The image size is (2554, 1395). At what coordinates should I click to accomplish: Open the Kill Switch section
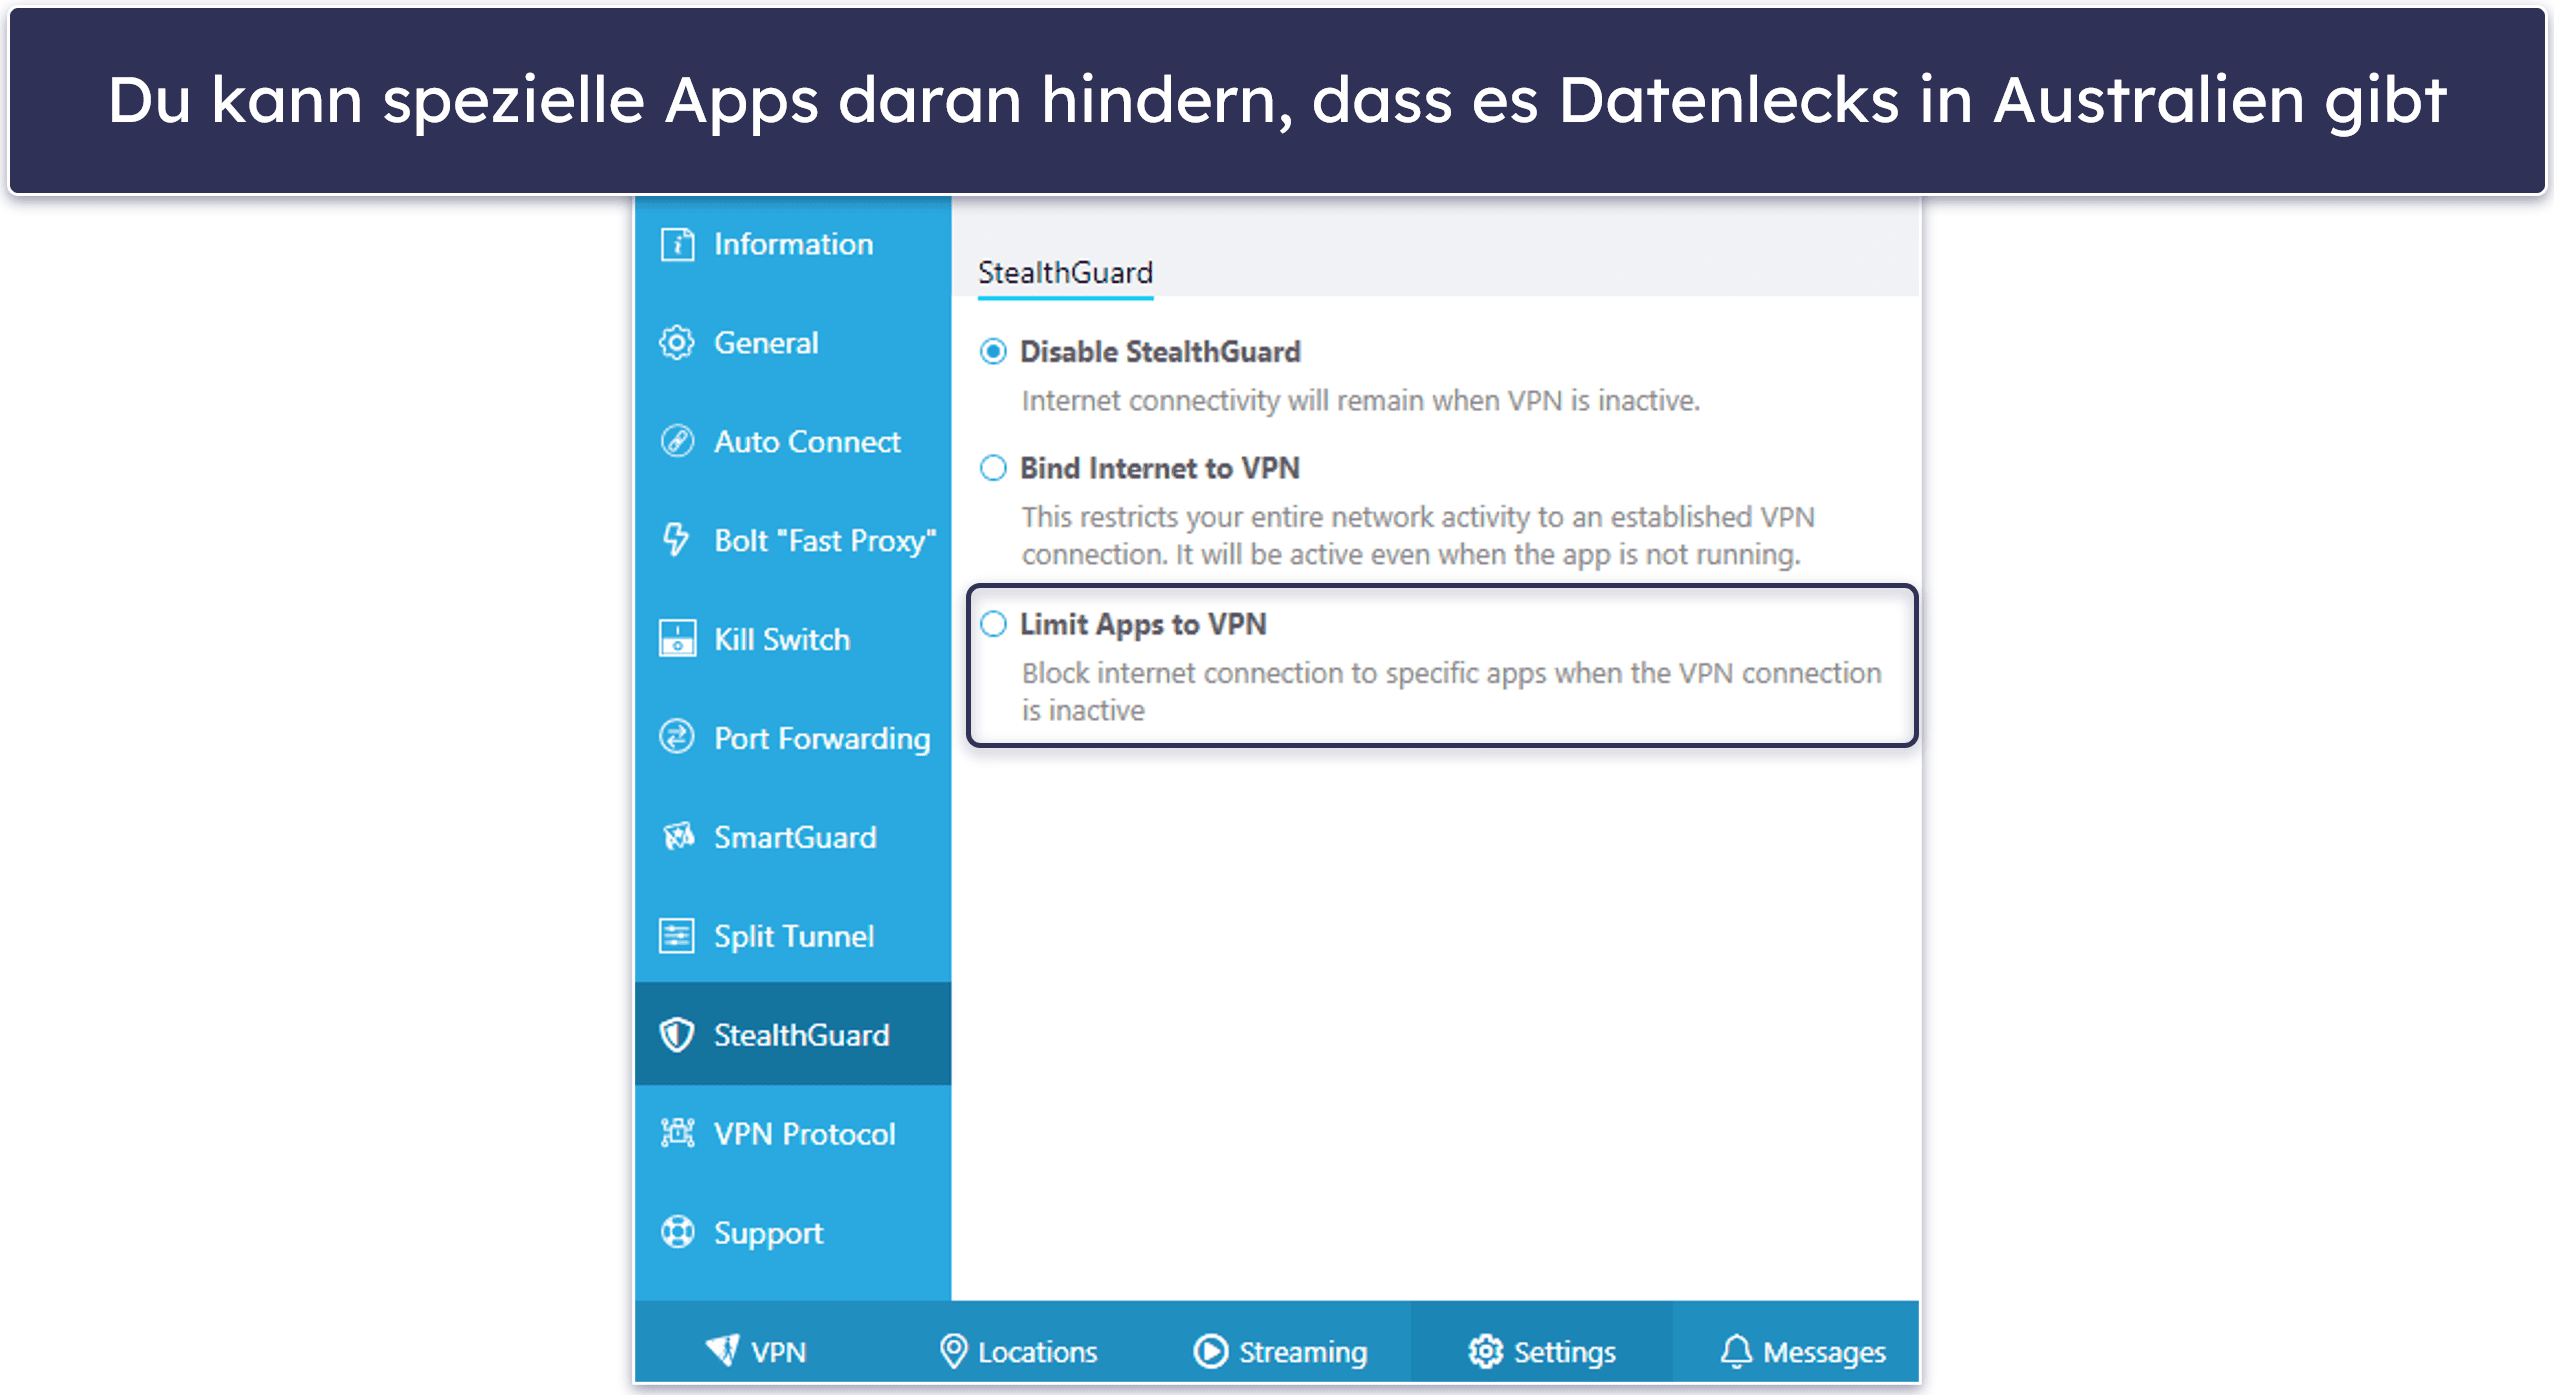[793, 639]
